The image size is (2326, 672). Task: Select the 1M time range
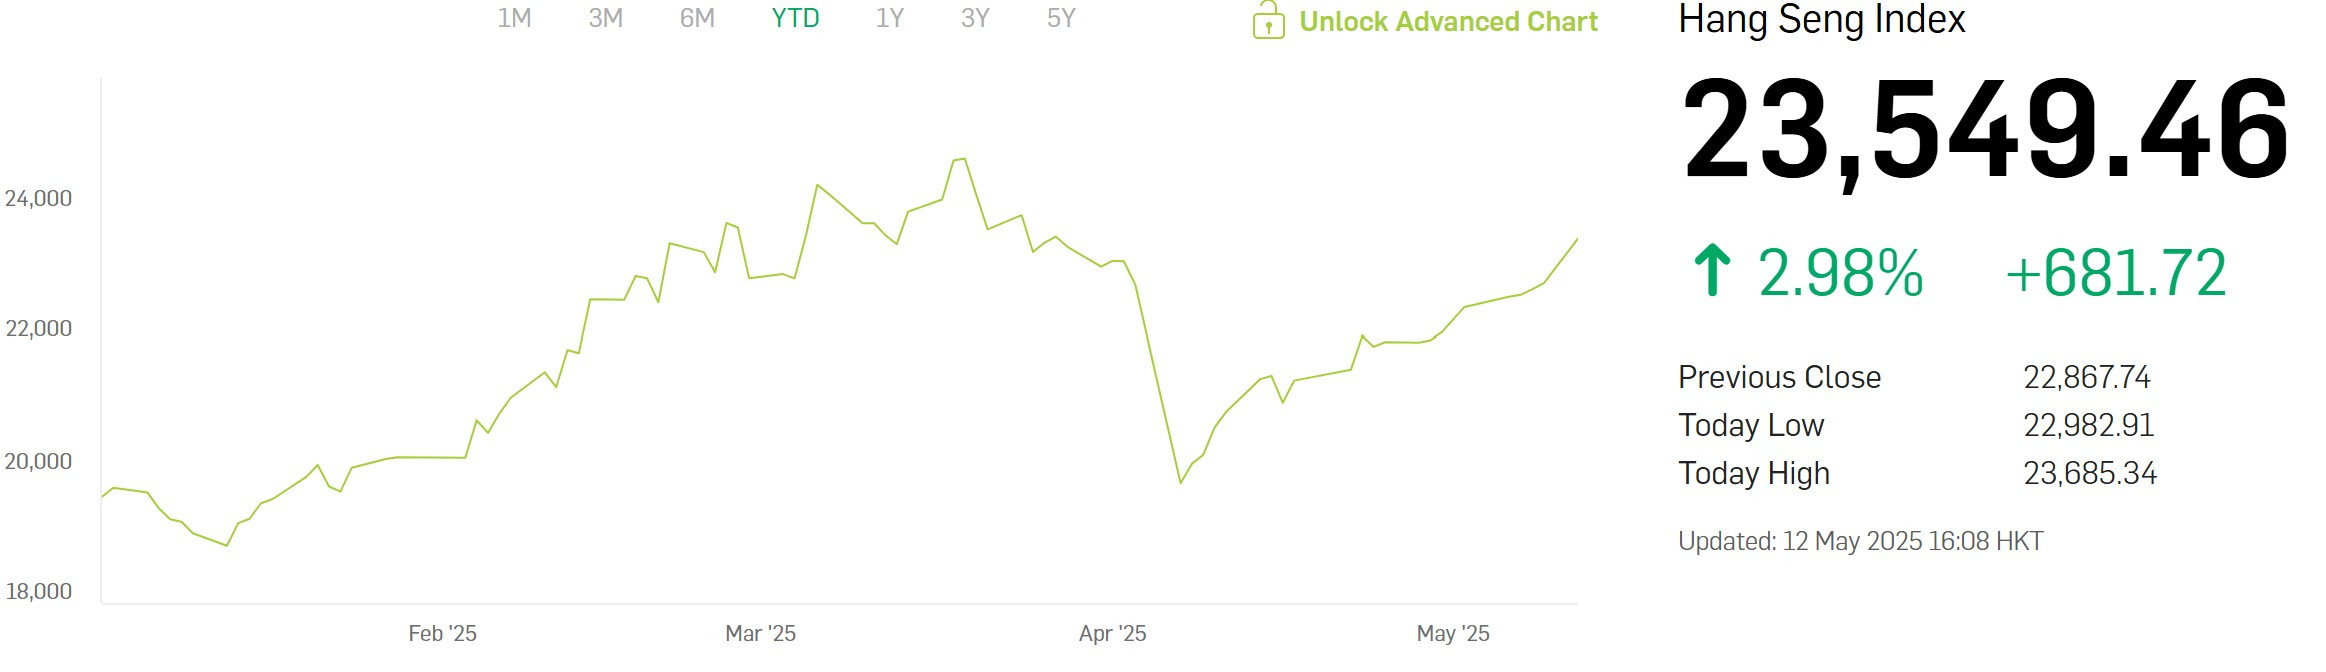tap(514, 18)
